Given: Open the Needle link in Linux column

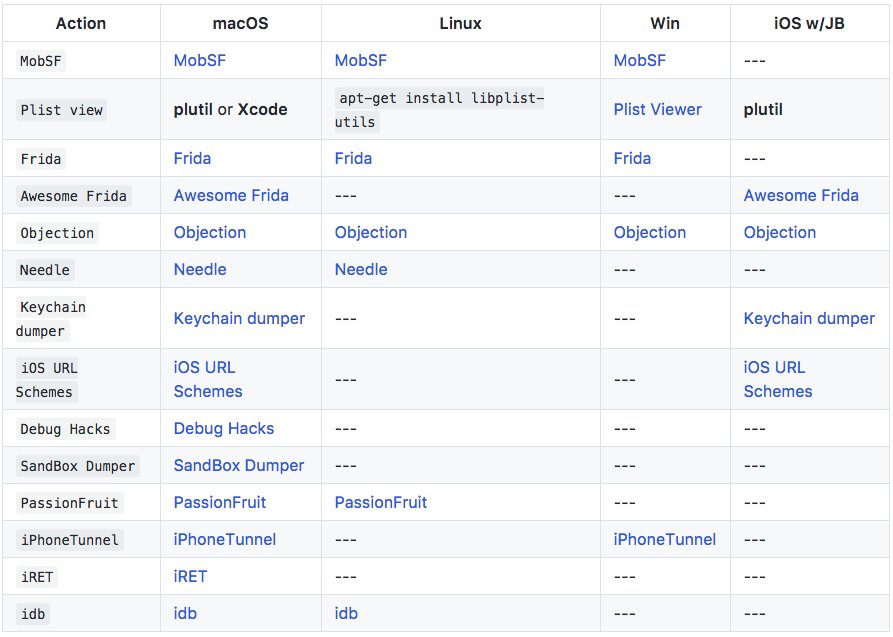Looking at the screenshot, I should point(361,270).
